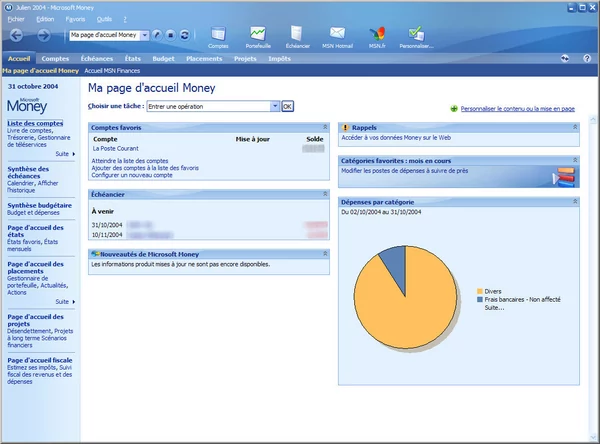This screenshot has width=600, height=444.
Task: Switch to the Échéances tab
Action: (96, 59)
